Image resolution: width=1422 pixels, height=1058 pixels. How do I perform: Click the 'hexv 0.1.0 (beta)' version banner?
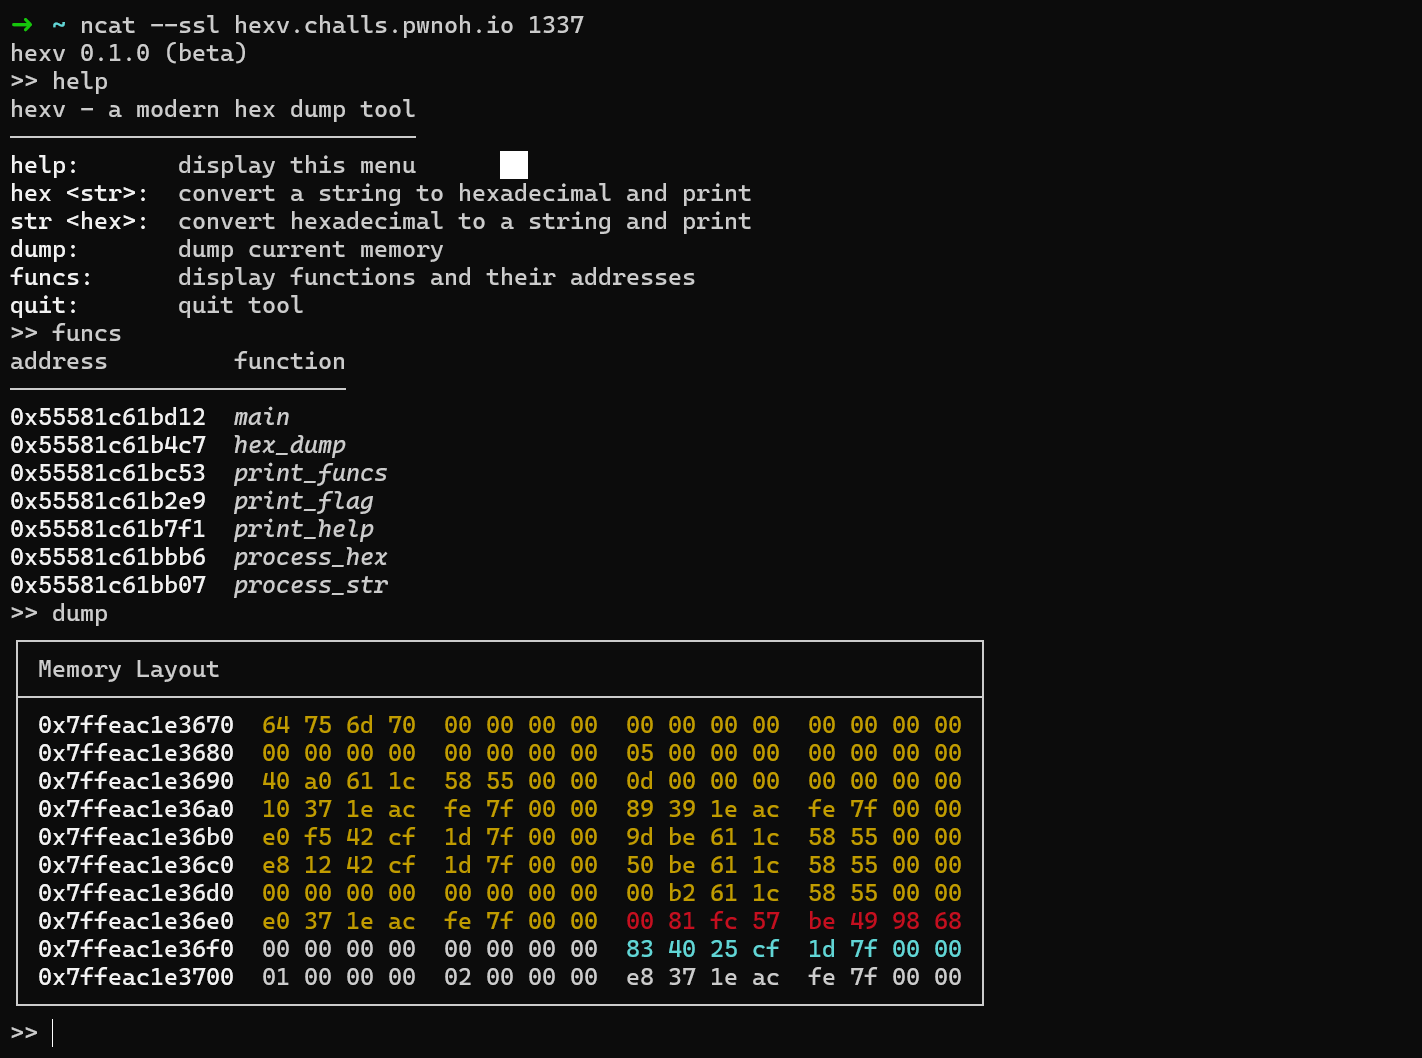(x=128, y=53)
